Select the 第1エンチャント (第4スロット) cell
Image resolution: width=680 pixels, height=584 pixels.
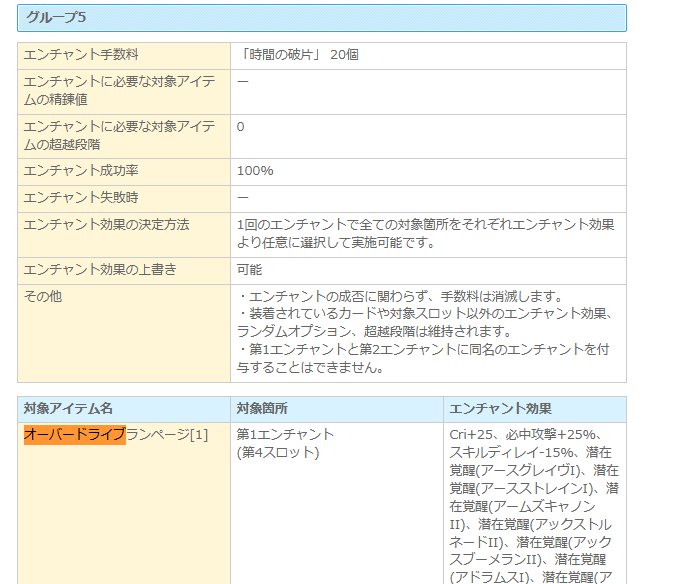285,443
